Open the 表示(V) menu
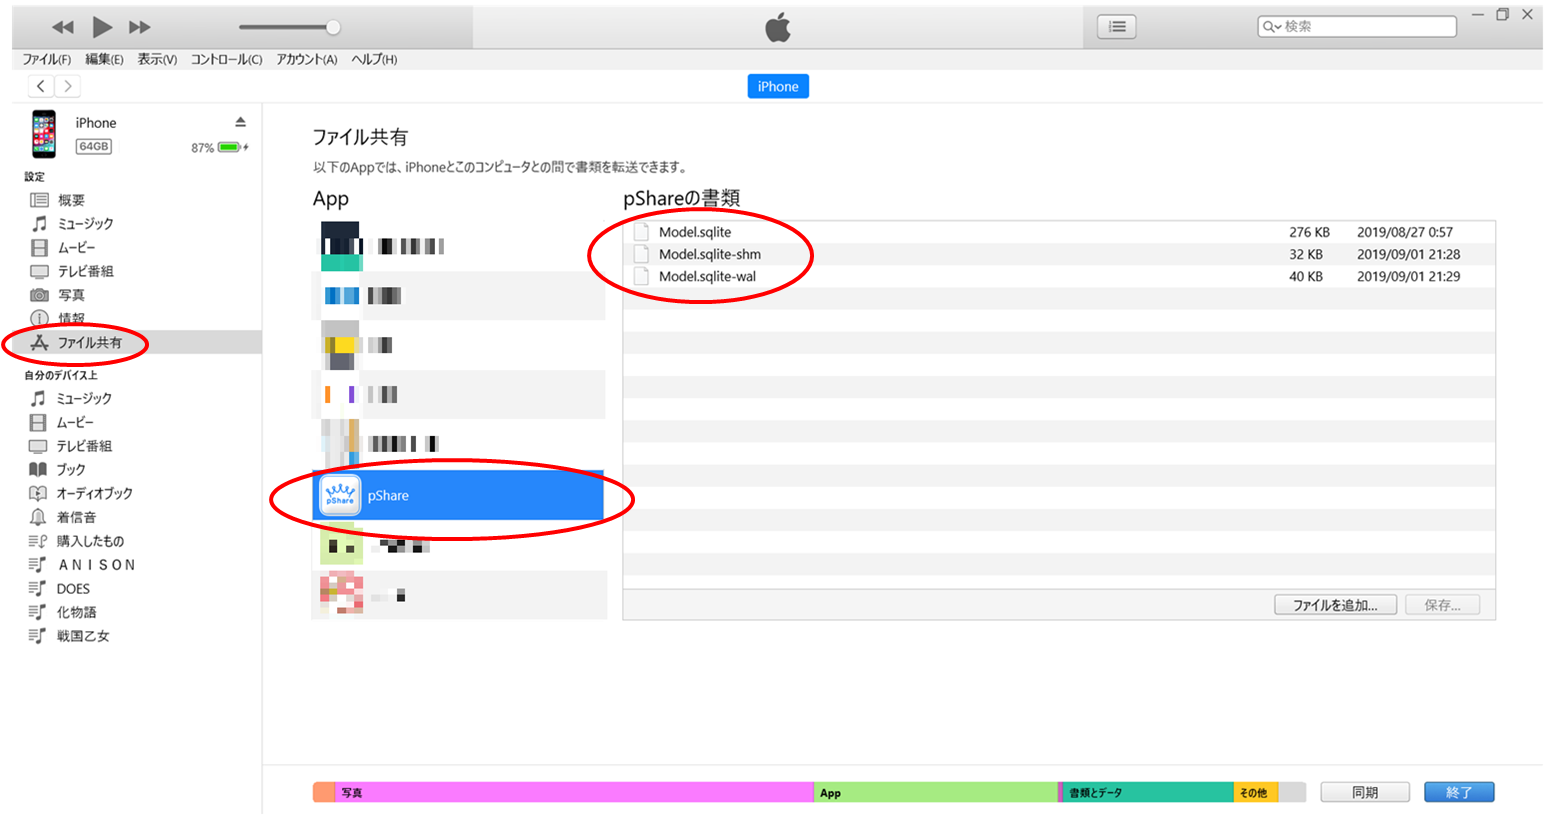 tap(157, 60)
